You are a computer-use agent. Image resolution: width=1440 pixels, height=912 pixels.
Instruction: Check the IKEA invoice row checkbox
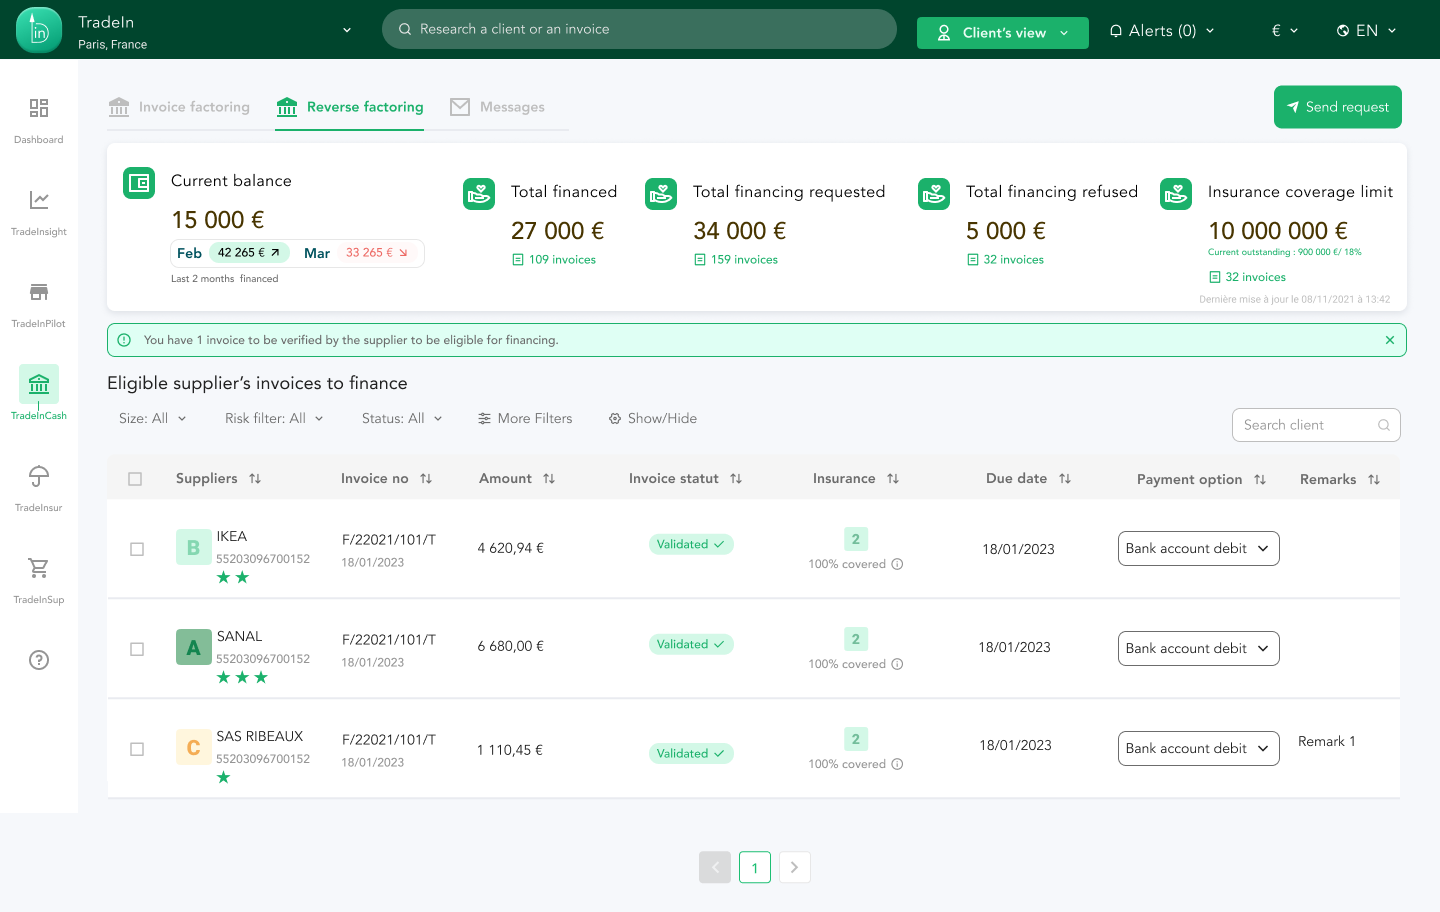click(x=137, y=549)
